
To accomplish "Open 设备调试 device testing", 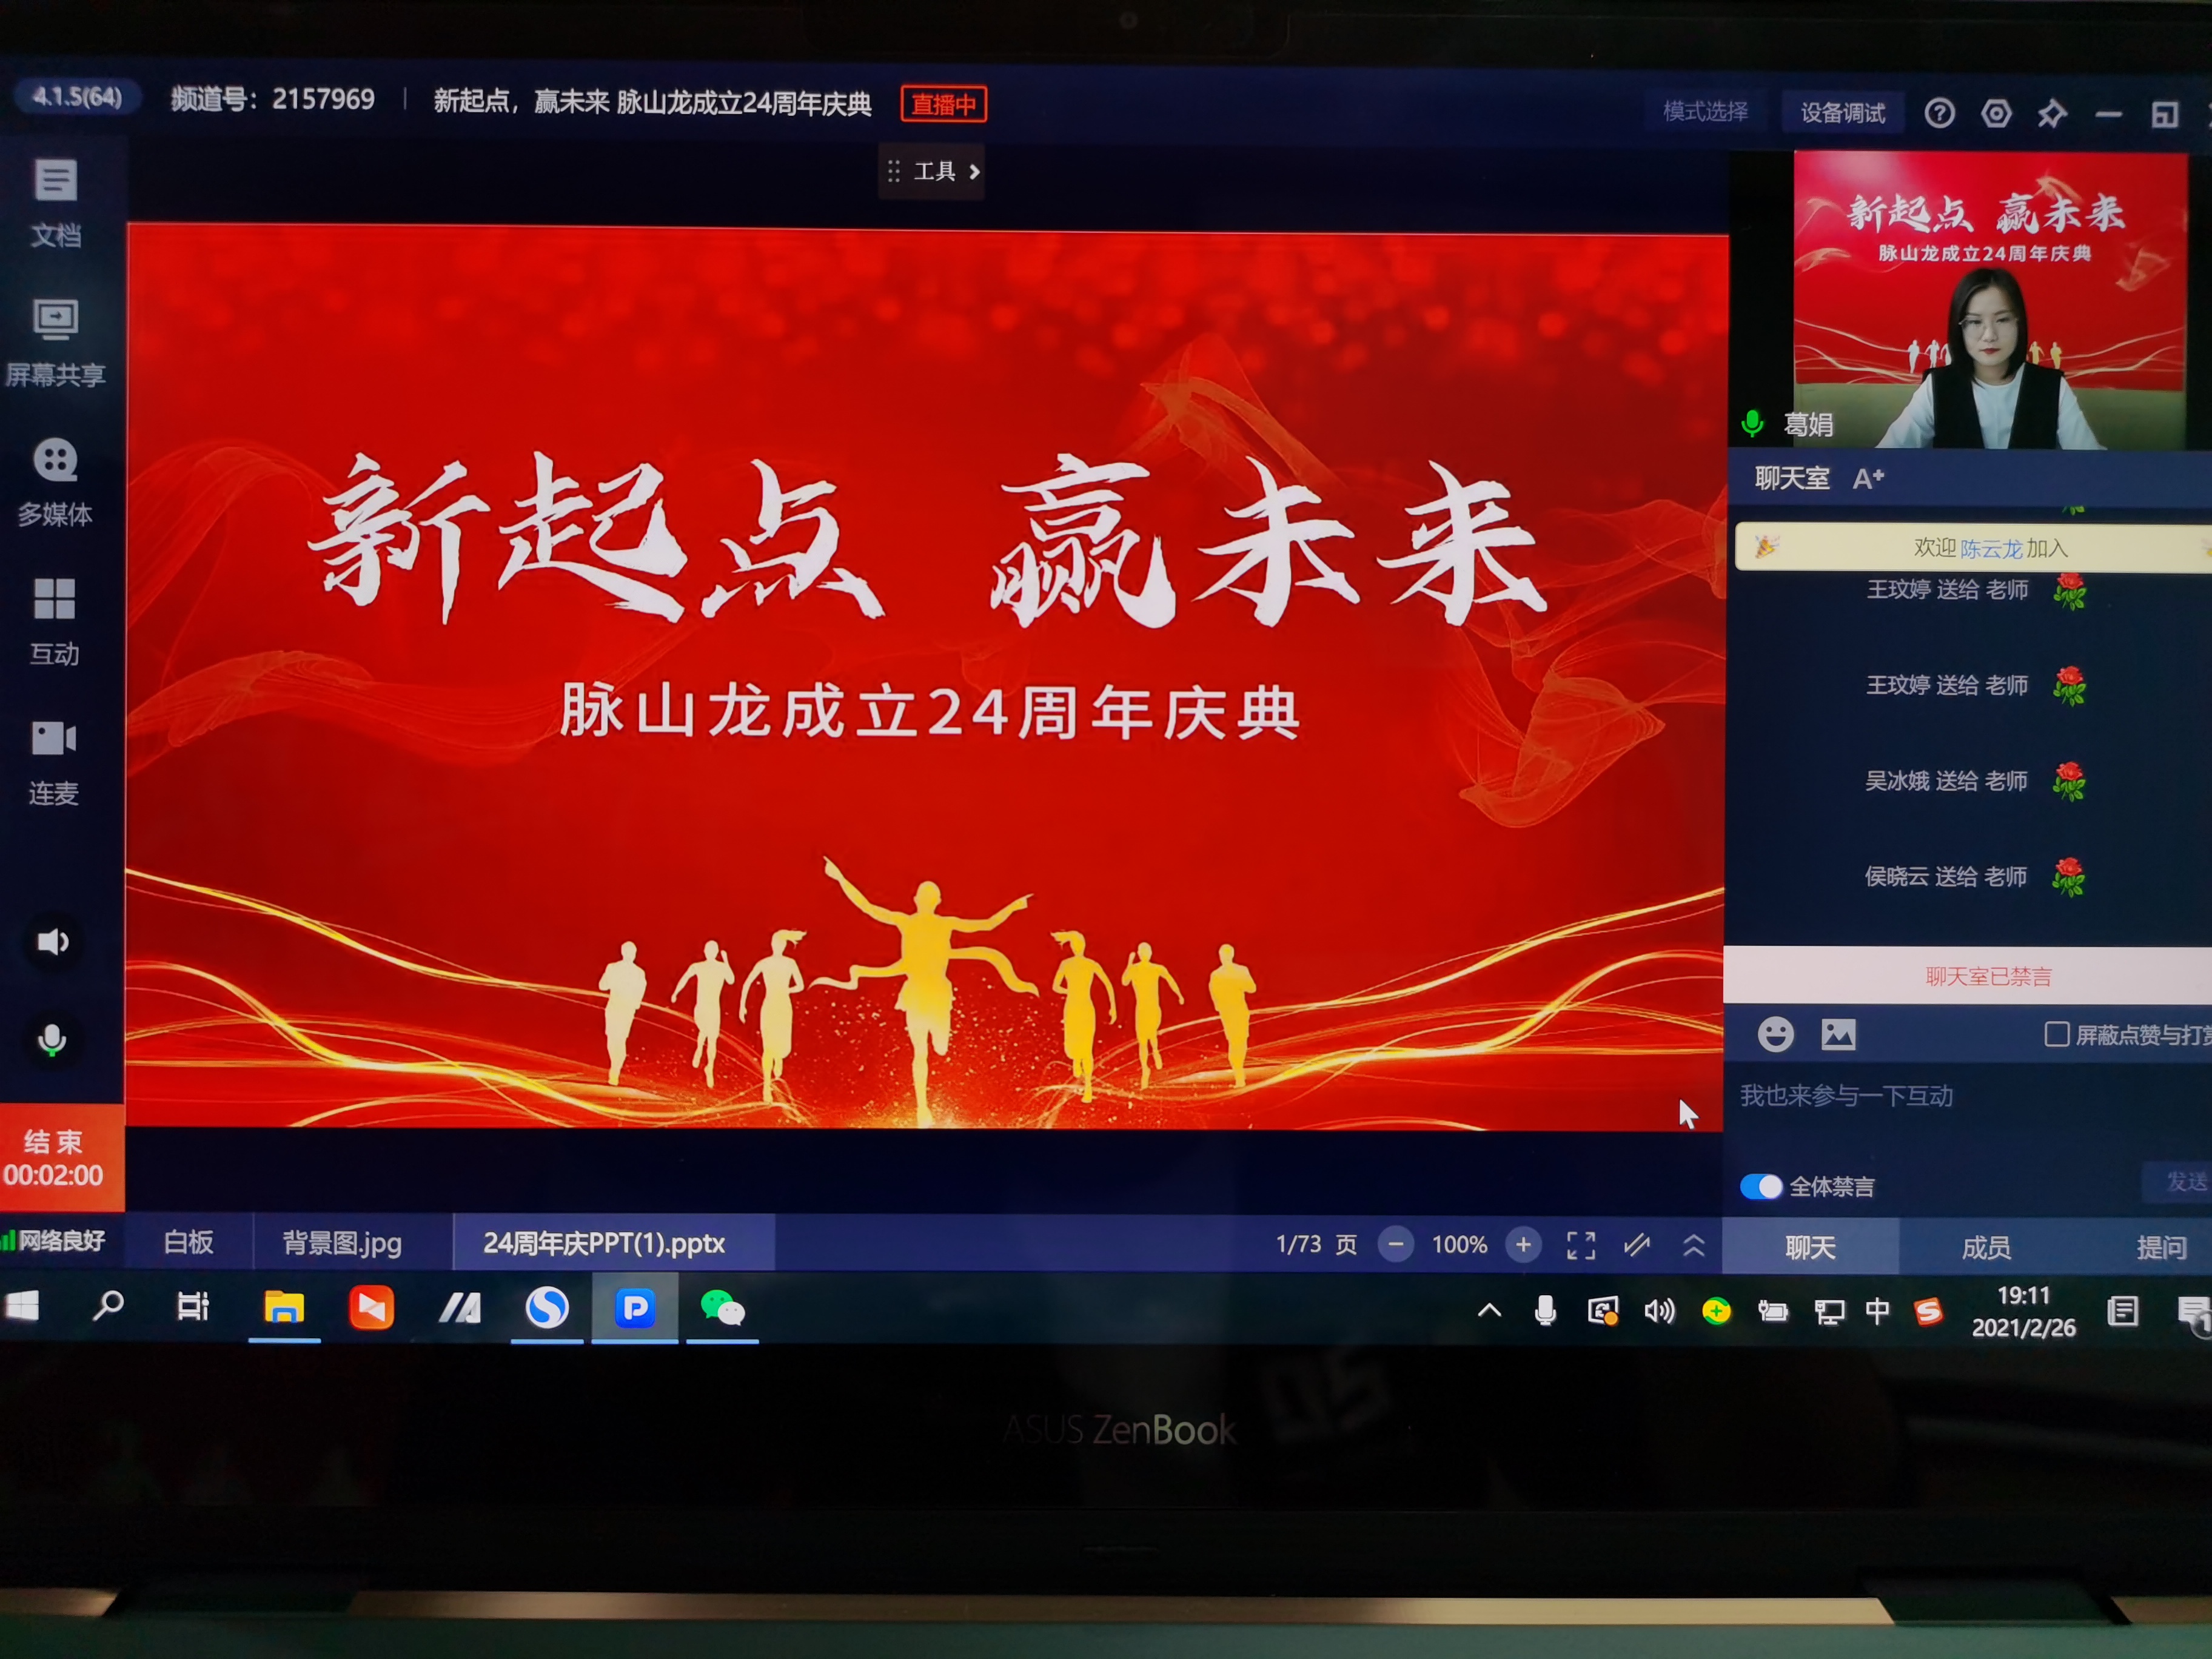I will tap(1842, 112).
